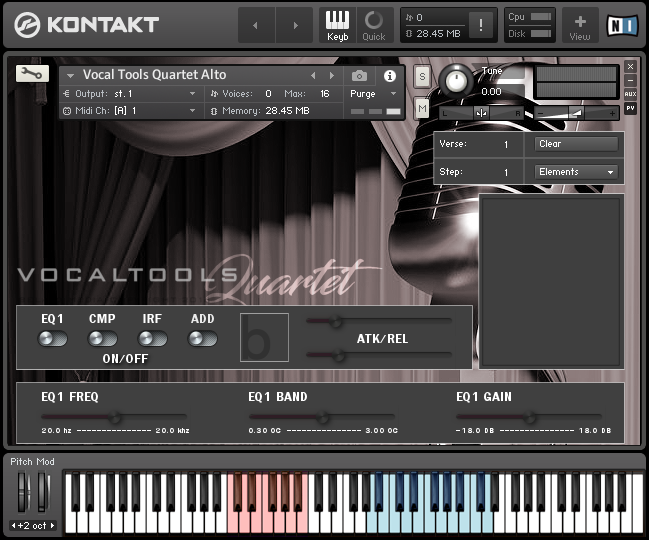Click the volume slider handle

pyautogui.click(x=576, y=113)
